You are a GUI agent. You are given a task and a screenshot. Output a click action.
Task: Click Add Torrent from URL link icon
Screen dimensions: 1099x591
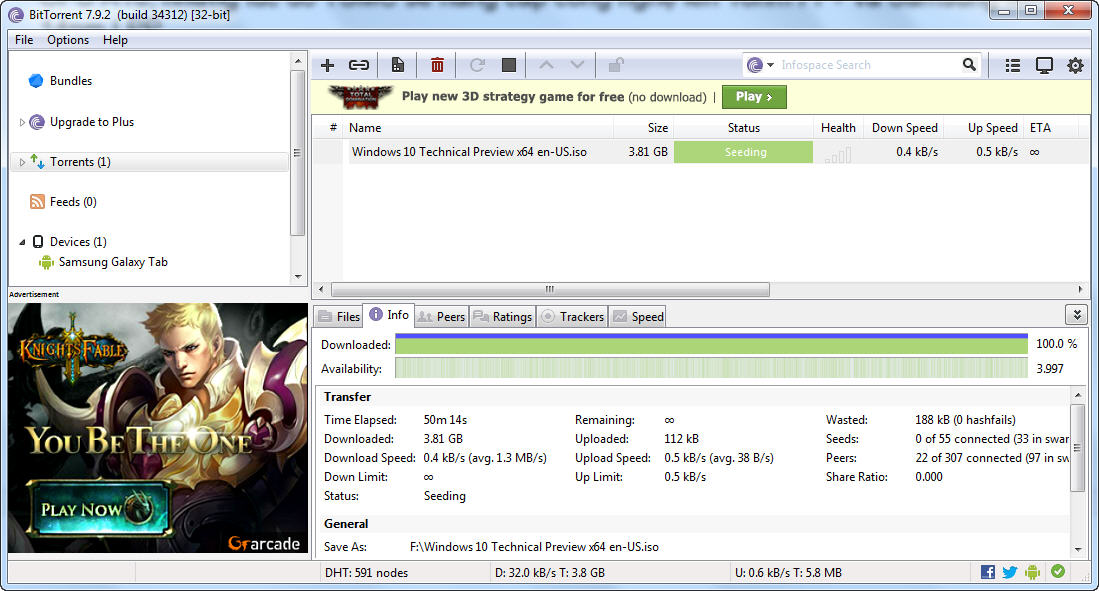point(358,65)
